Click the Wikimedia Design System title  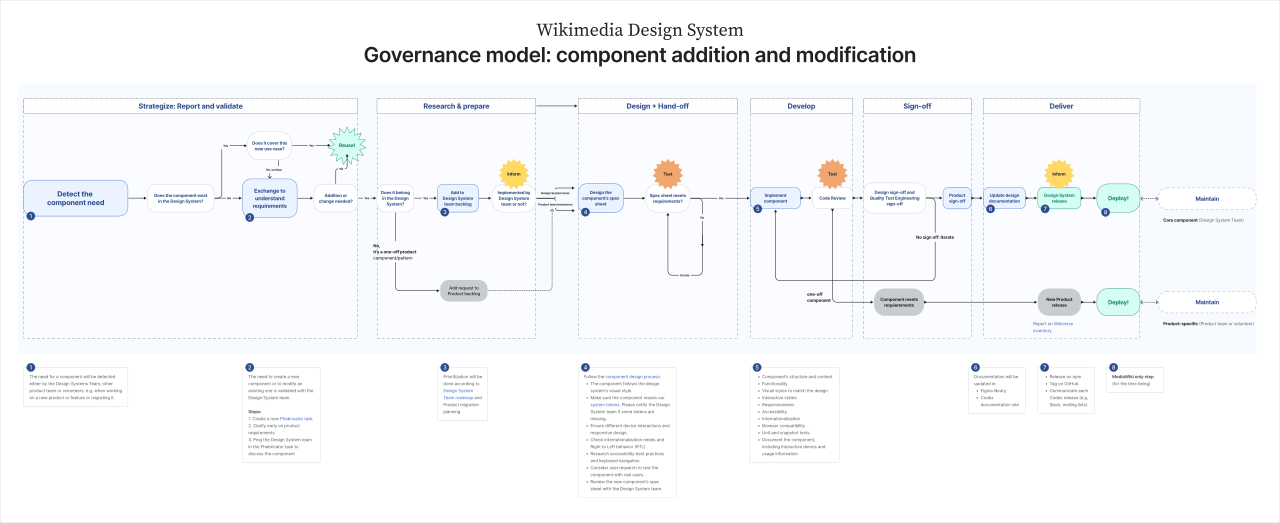coord(639,30)
